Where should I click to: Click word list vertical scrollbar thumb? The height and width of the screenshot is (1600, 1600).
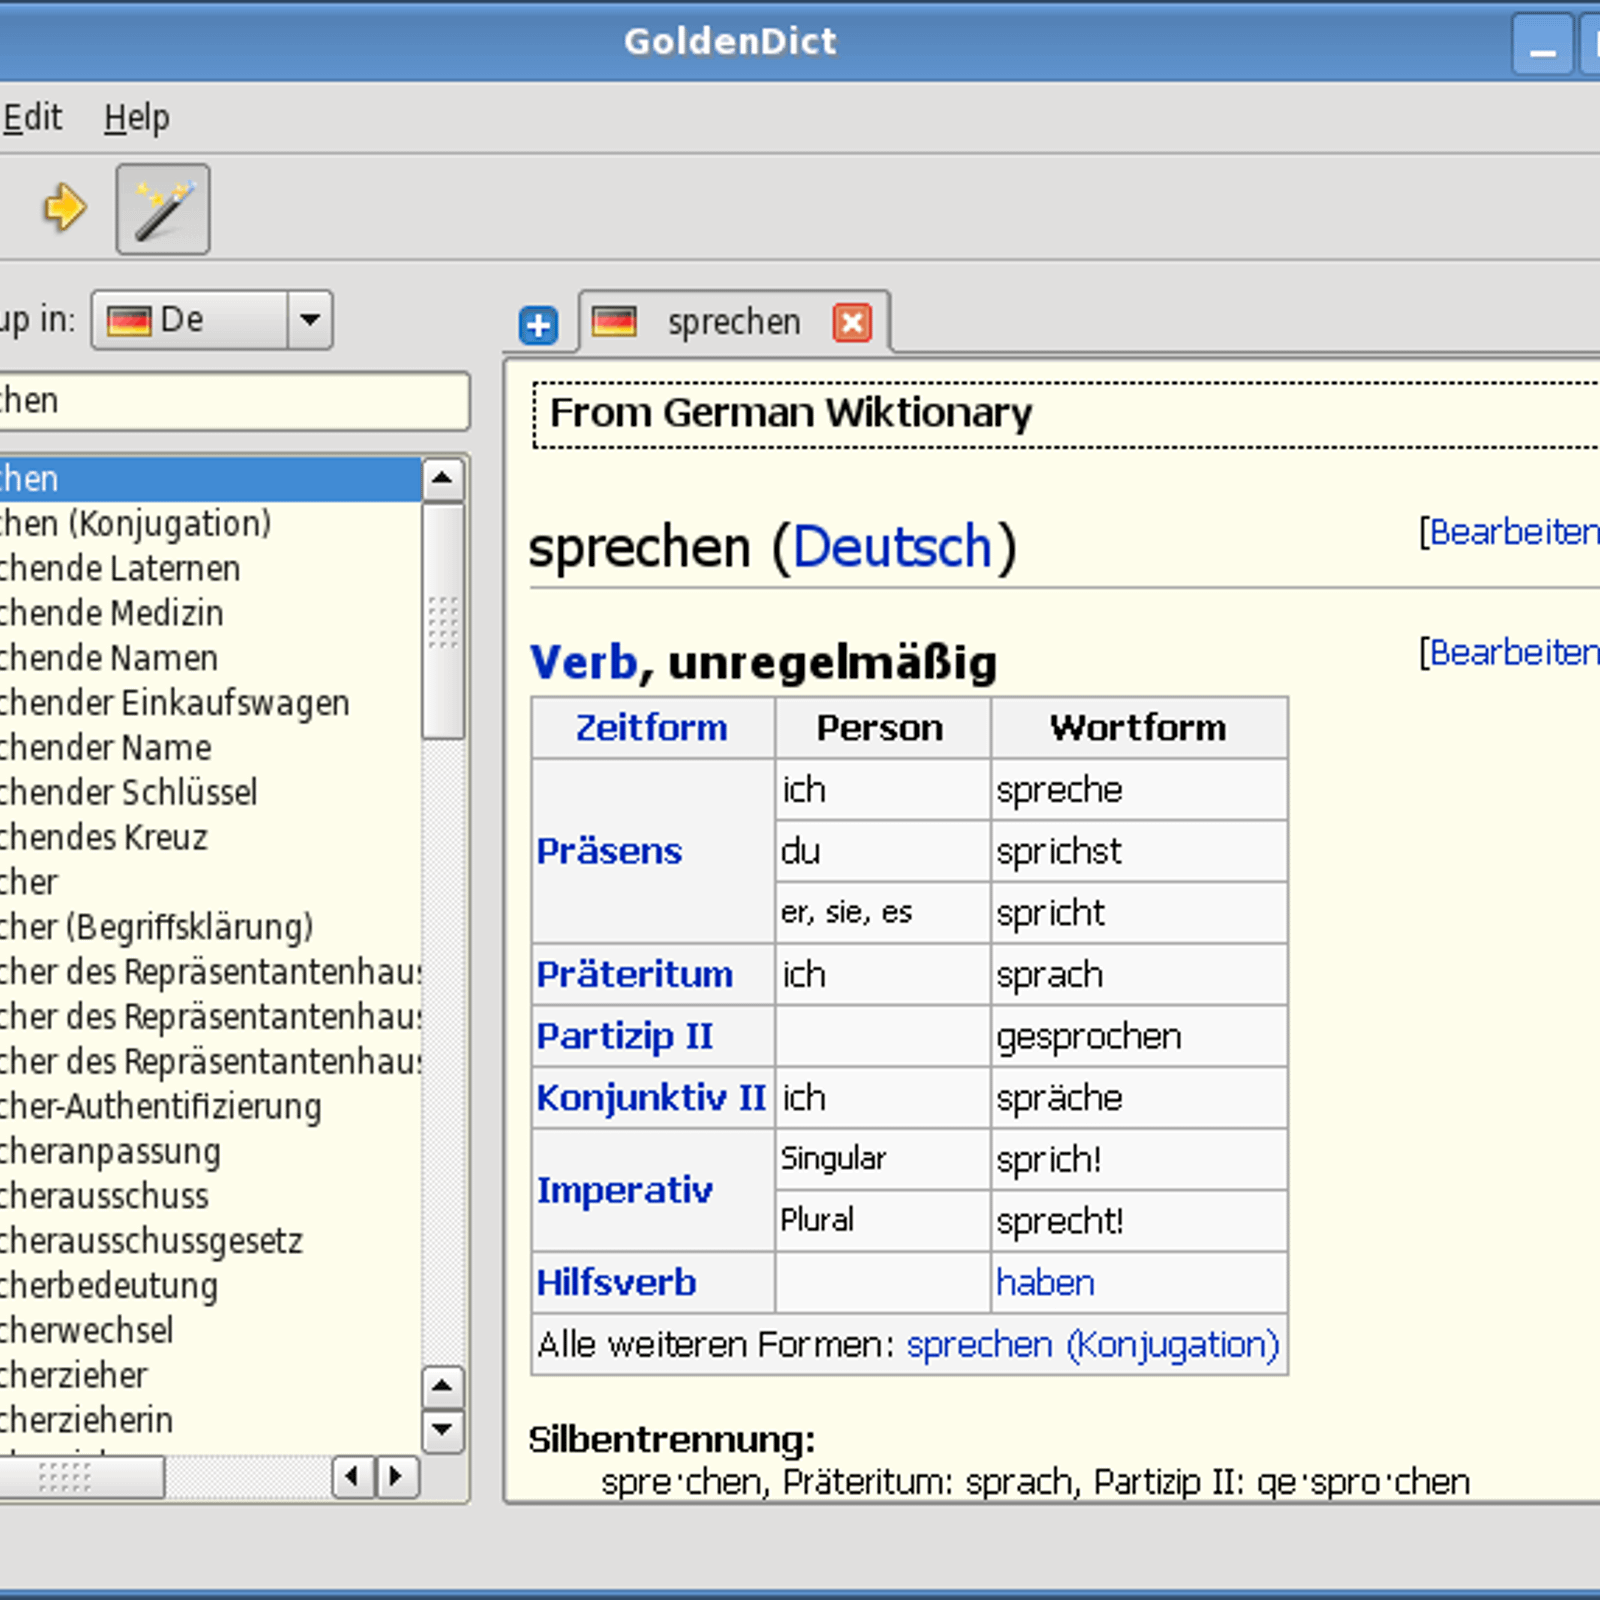443,622
